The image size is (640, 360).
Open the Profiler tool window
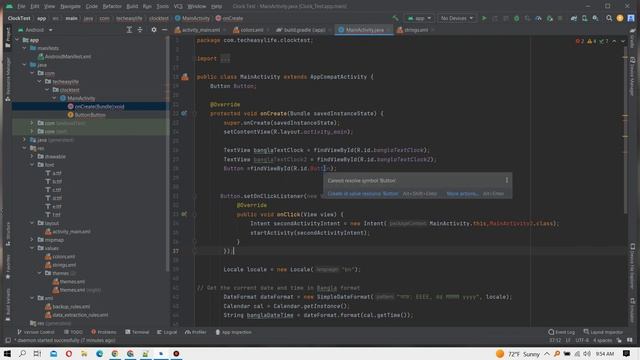196,332
